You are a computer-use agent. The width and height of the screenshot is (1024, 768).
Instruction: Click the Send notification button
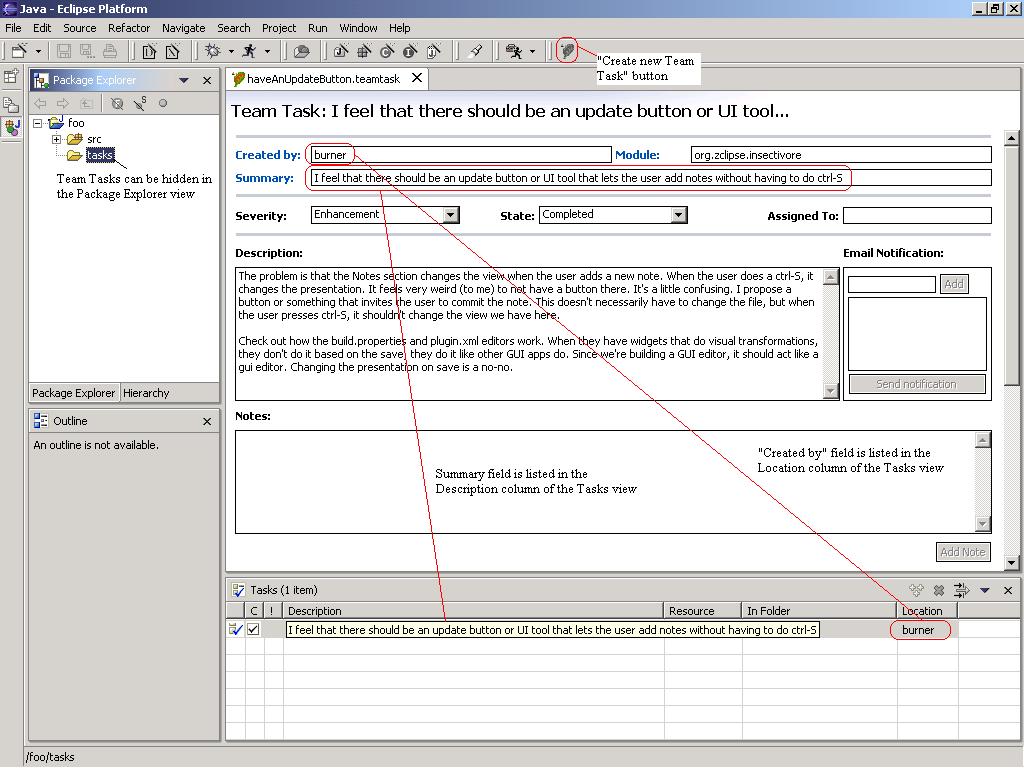pyautogui.click(x=917, y=384)
